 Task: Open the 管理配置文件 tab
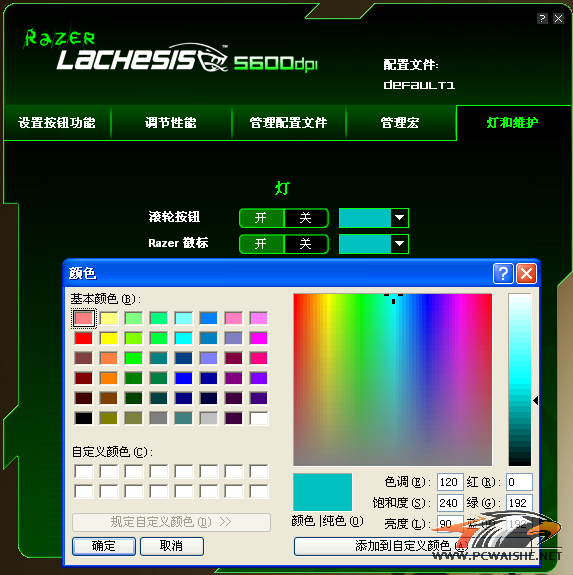289,122
